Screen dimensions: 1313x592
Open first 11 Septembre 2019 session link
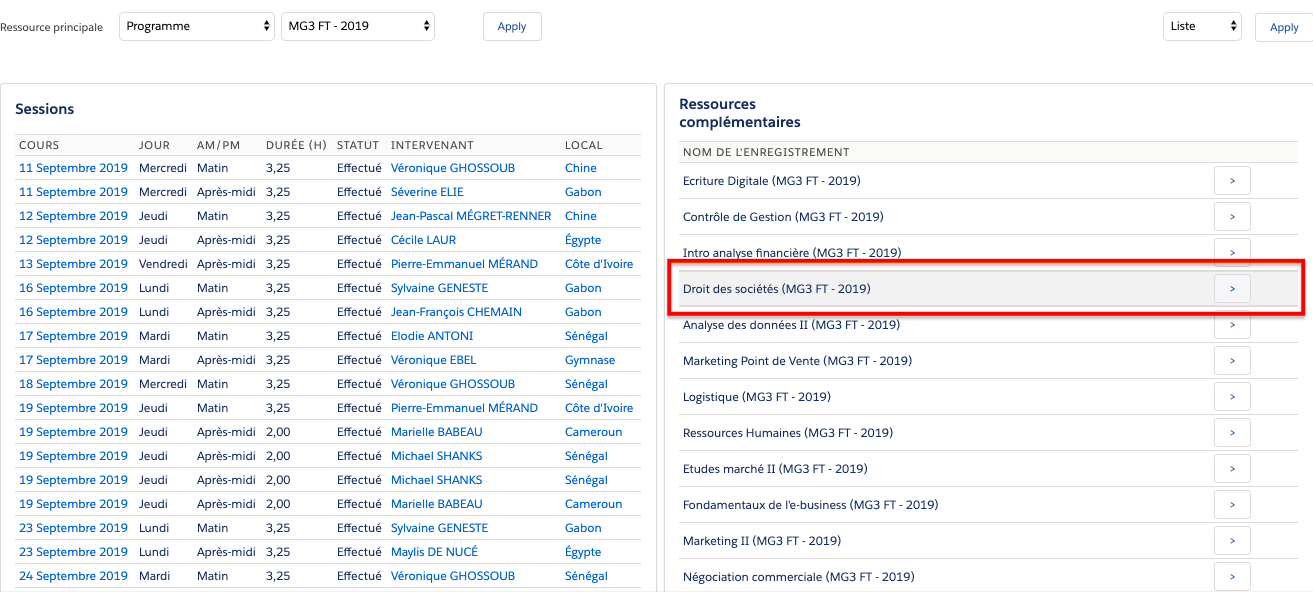(x=73, y=168)
